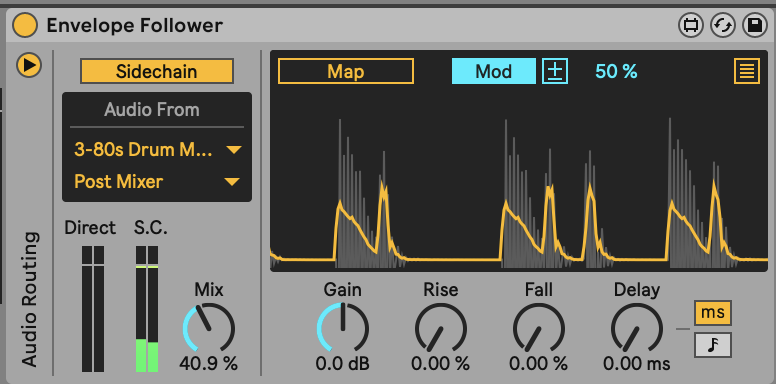Switch delay mode to note sync

click(713, 345)
